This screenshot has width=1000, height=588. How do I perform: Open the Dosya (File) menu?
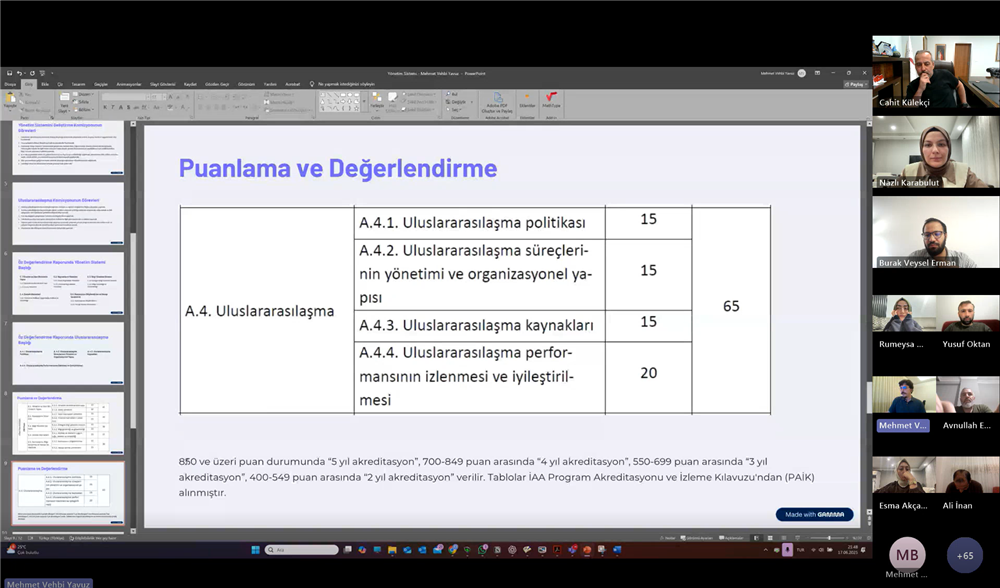10,84
